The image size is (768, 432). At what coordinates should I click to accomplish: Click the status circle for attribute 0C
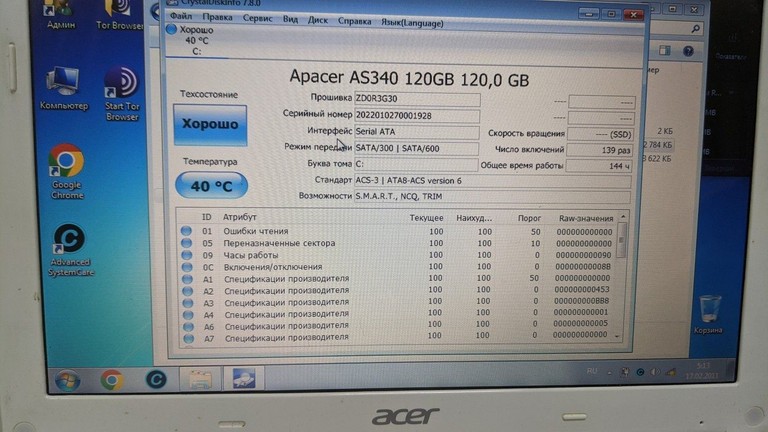click(x=187, y=267)
